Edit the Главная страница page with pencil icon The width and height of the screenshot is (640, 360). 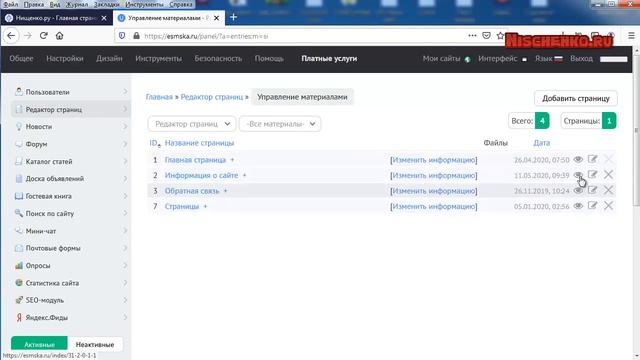pyautogui.click(x=593, y=159)
